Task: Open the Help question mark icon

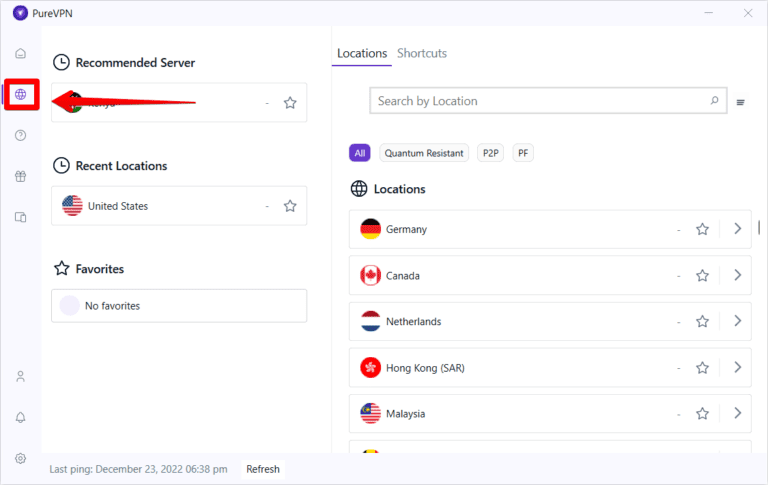Action: click(20, 135)
